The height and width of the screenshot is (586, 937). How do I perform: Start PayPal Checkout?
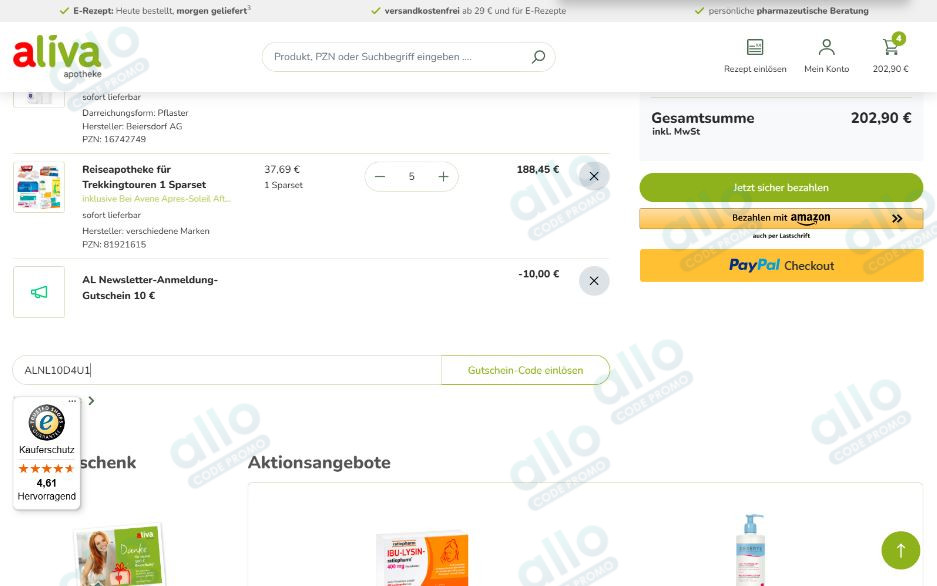point(781,265)
